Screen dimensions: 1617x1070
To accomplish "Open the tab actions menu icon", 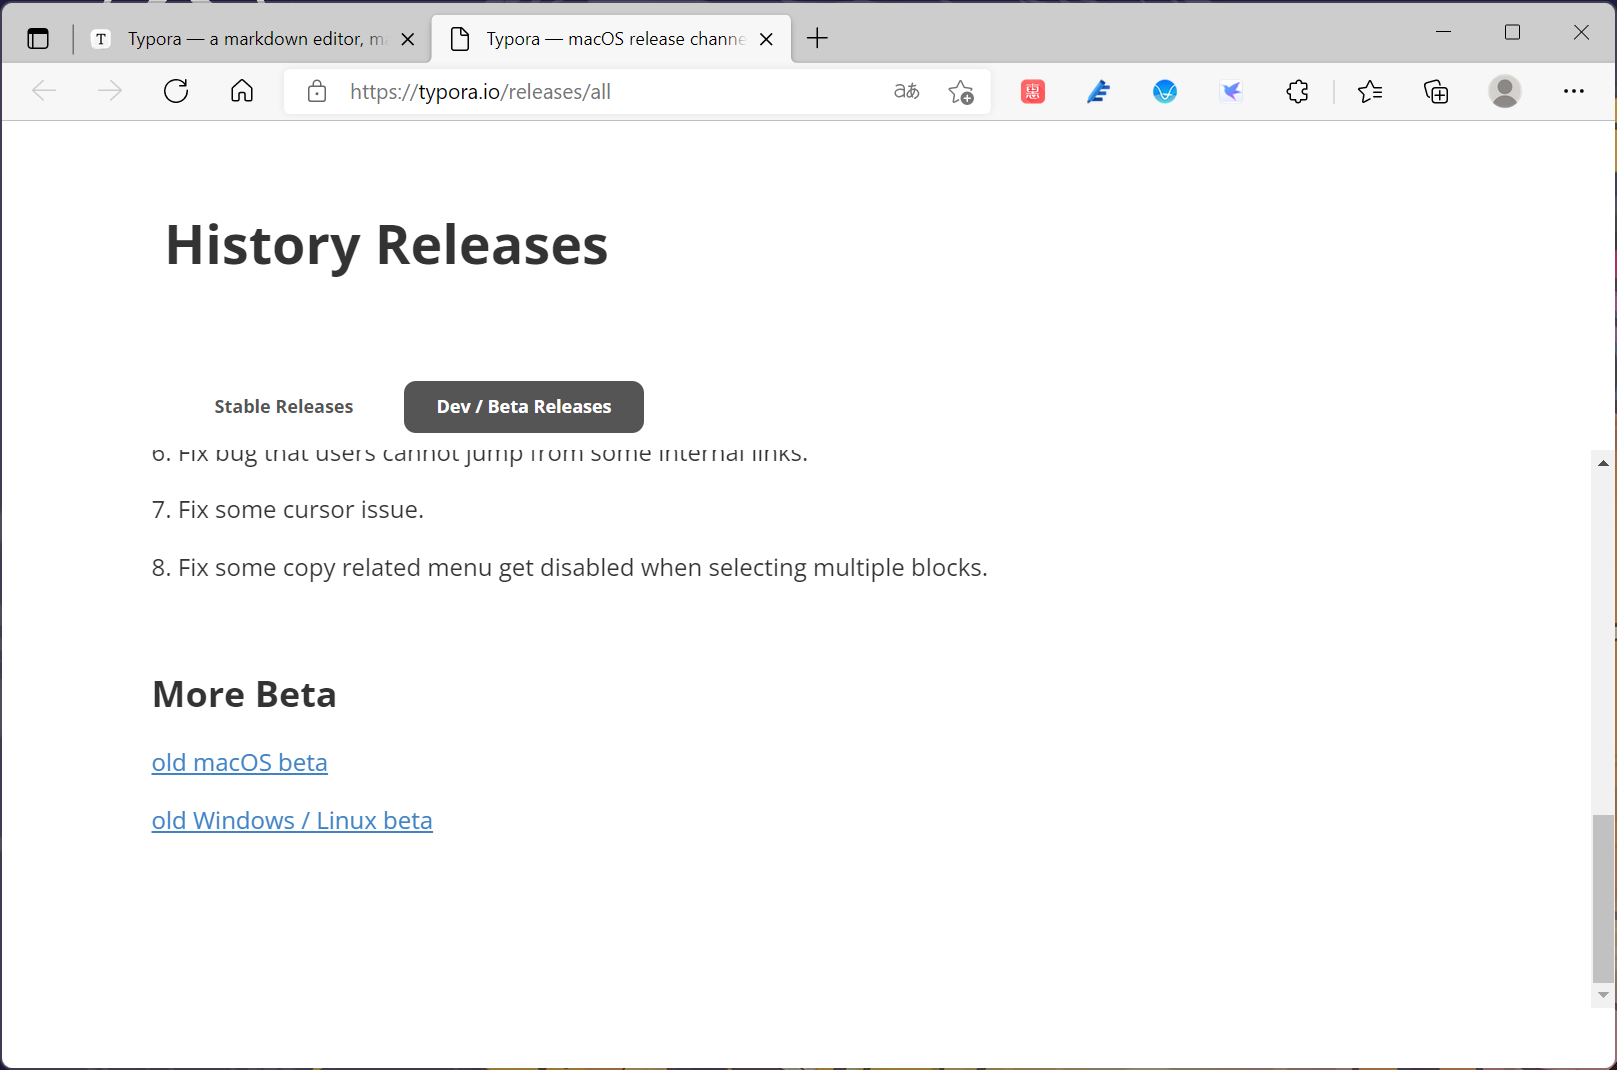I will tap(38, 39).
